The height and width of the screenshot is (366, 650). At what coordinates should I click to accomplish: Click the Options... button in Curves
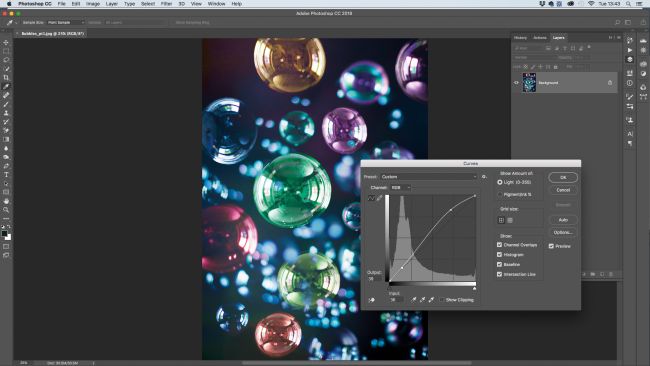click(563, 232)
